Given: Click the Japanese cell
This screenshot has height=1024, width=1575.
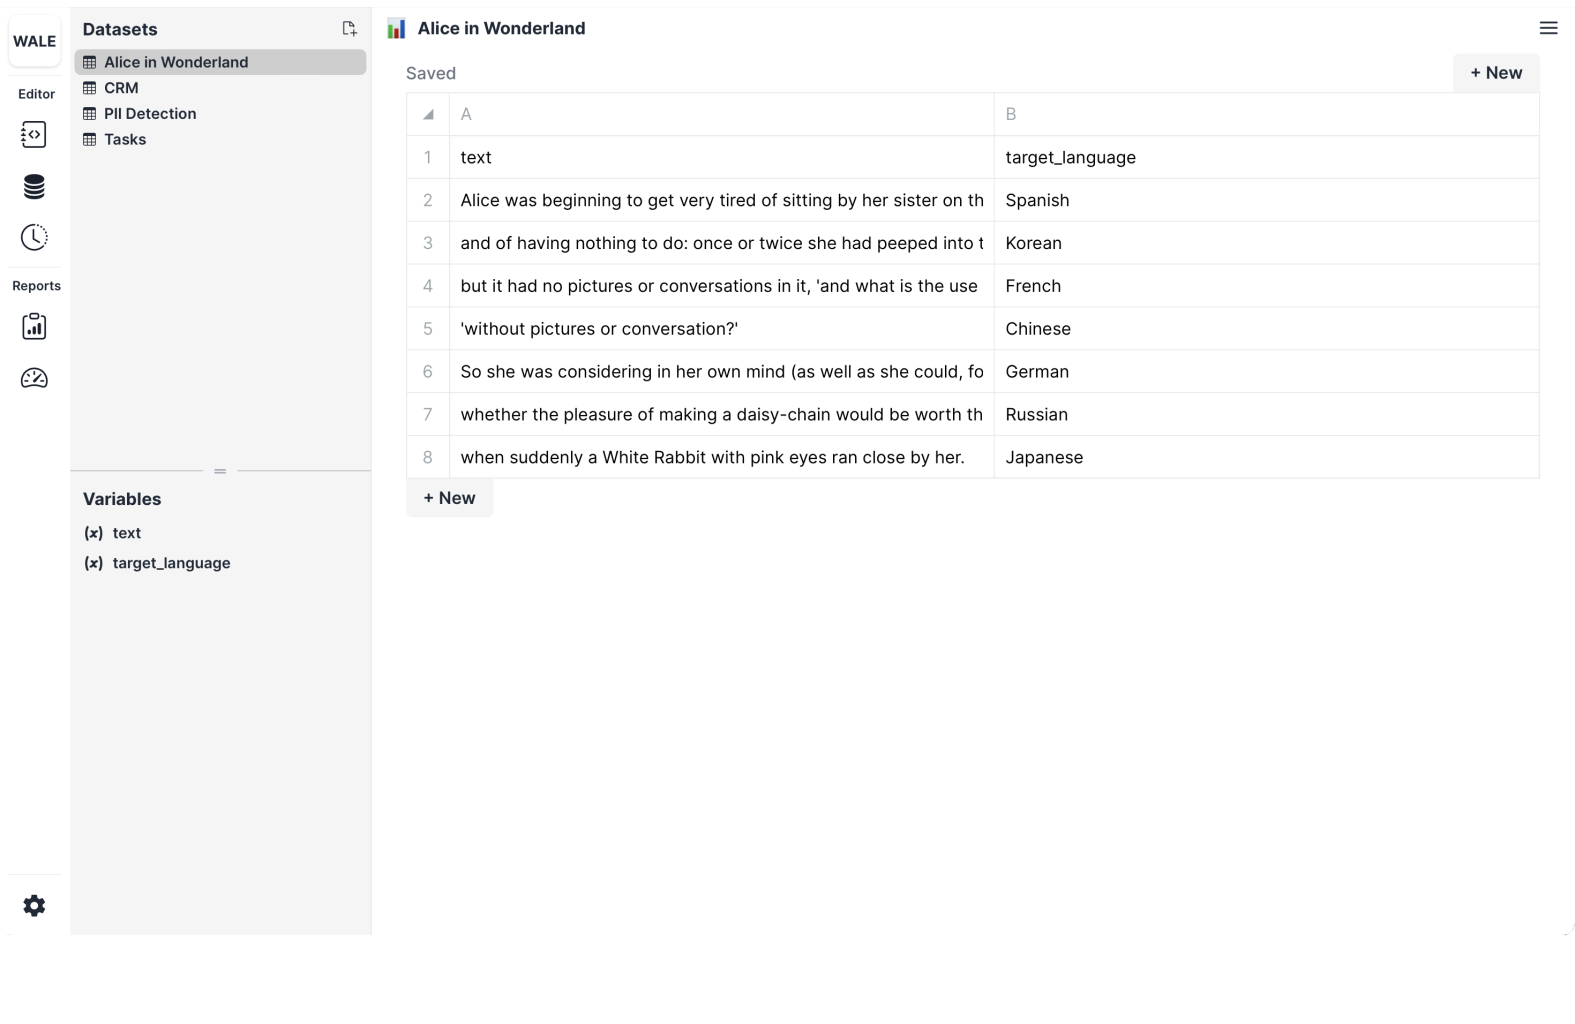Looking at the screenshot, I should click(x=1267, y=458).
